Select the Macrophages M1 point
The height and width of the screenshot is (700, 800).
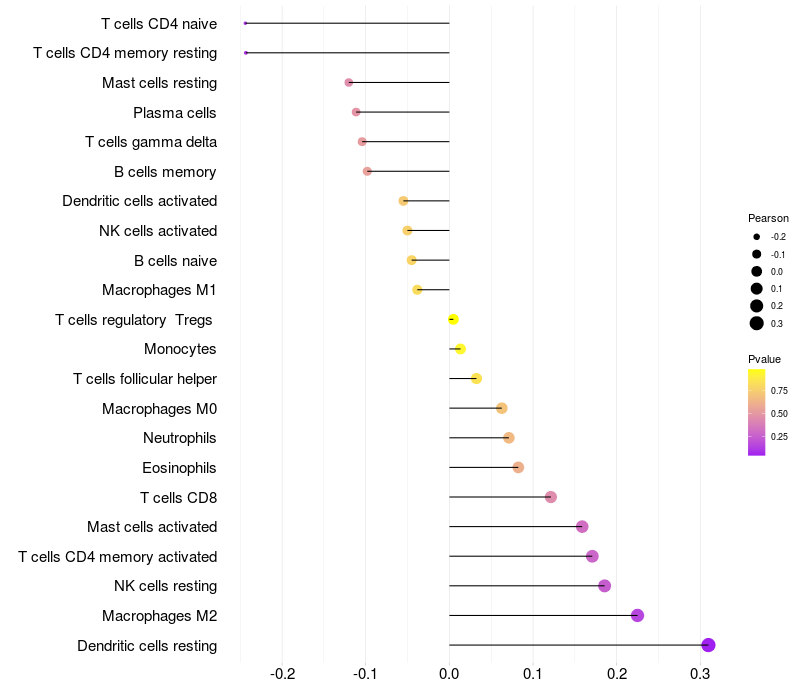pos(417,290)
